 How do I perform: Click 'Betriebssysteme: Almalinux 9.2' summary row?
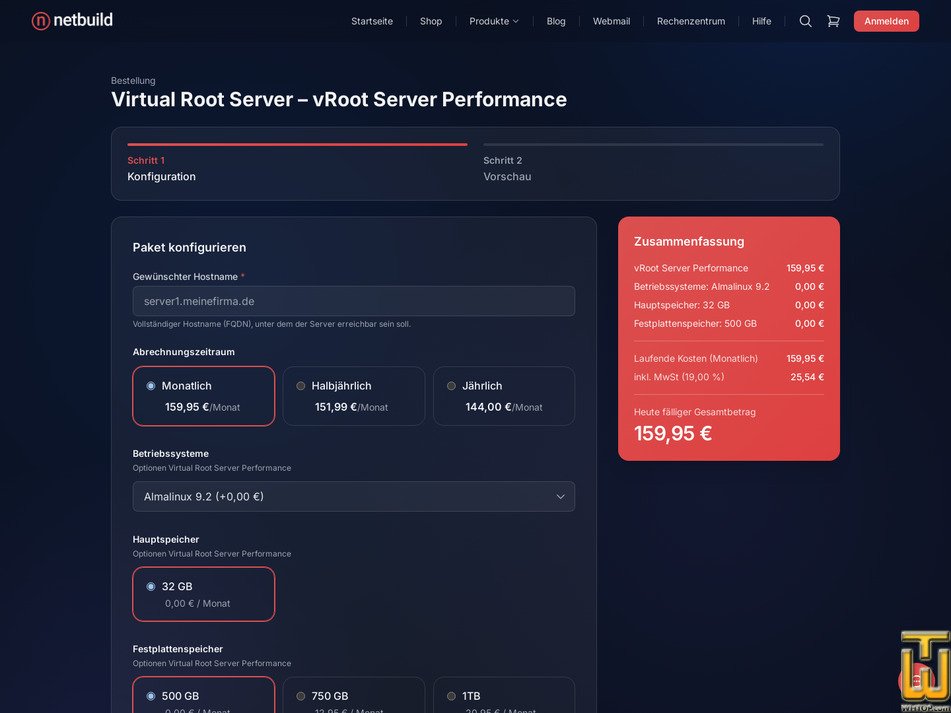(x=728, y=286)
